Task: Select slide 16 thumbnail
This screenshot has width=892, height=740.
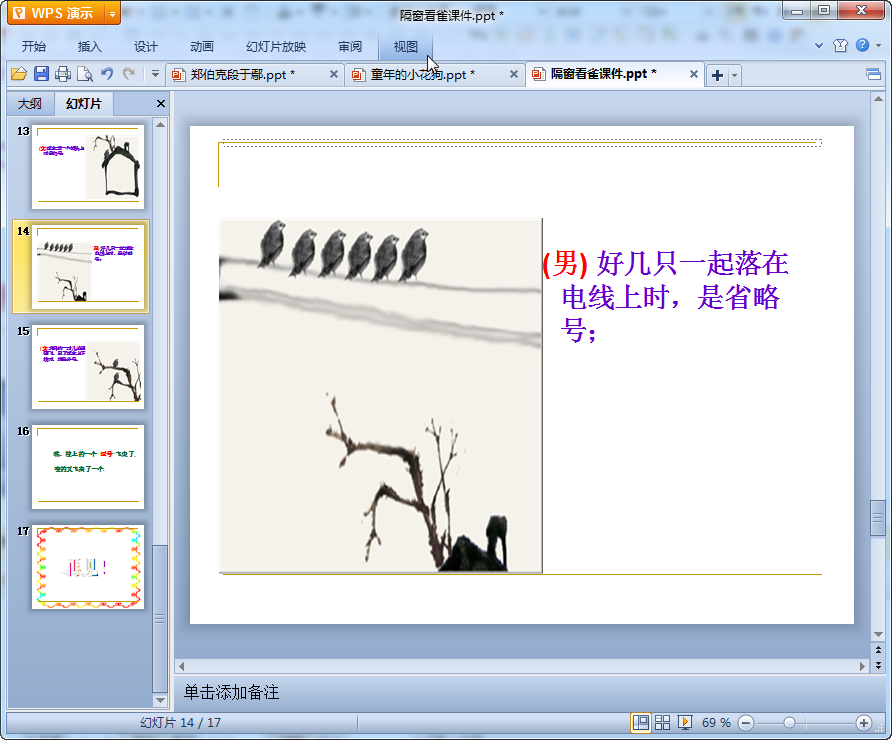Action: pos(88,467)
